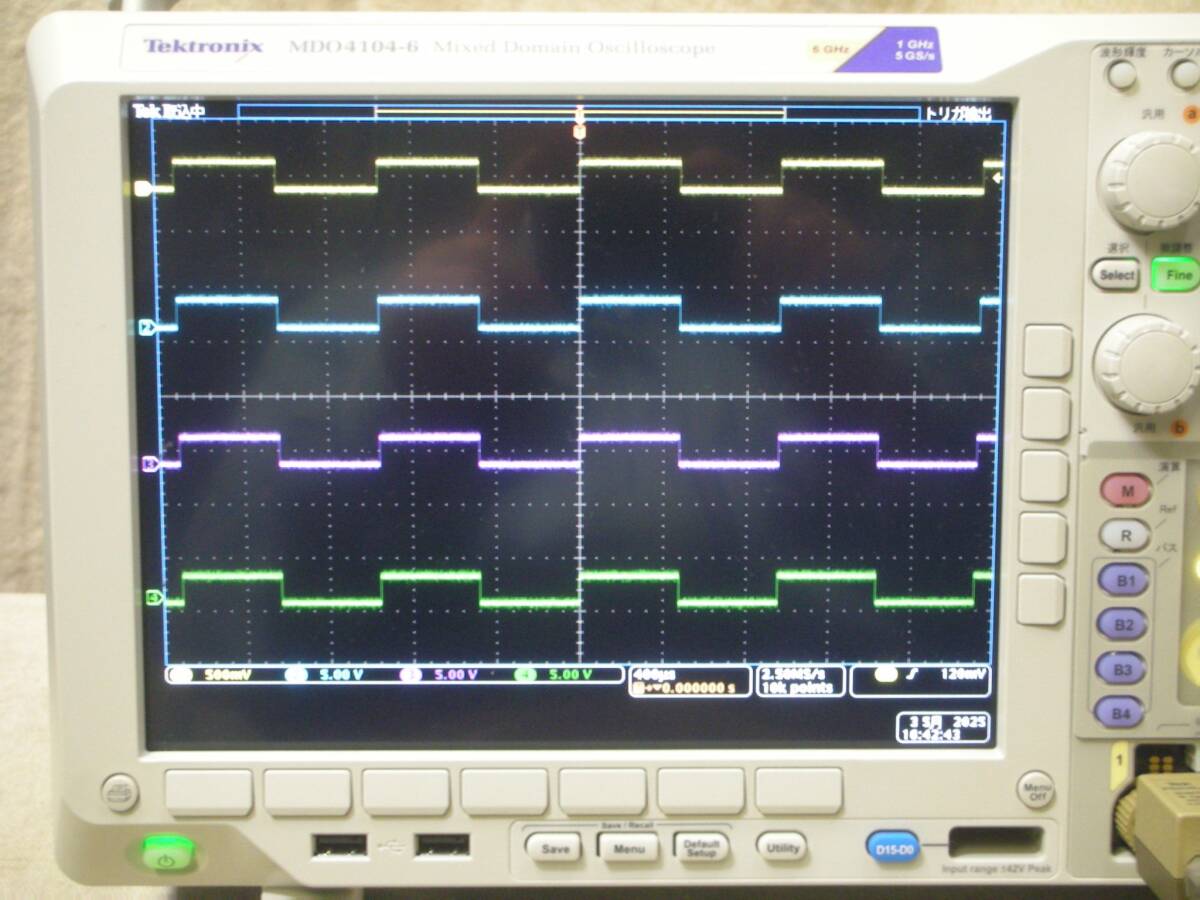Click the Select button
Screen dimensions: 1200x900
1116,274
